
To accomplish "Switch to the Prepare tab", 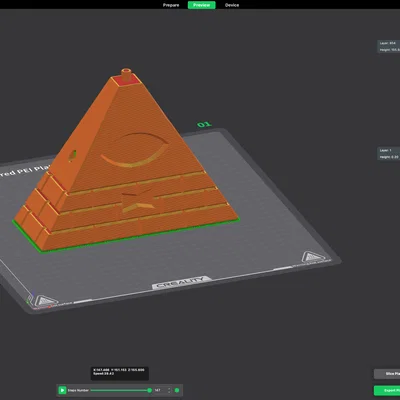I will pos(171,5).
